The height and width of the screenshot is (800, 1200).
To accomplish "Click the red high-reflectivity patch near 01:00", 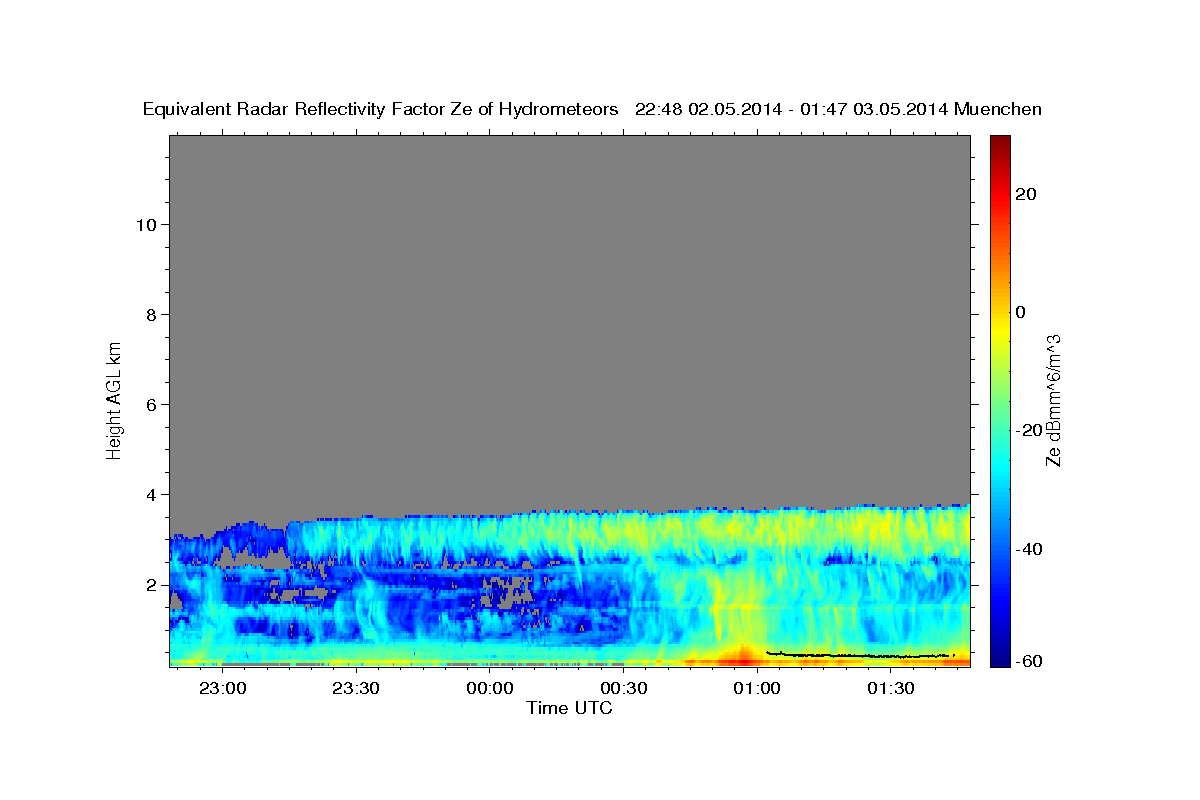I will [x=742, y=657].
